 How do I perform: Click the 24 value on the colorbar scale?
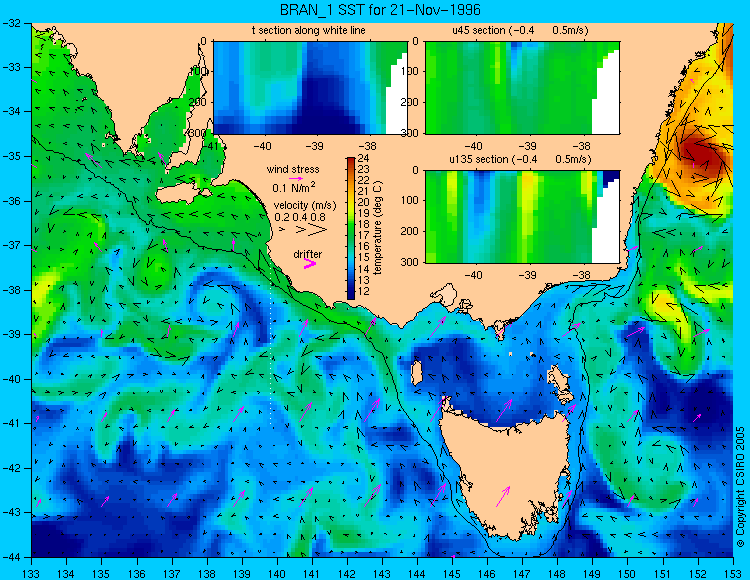[363, 159]
